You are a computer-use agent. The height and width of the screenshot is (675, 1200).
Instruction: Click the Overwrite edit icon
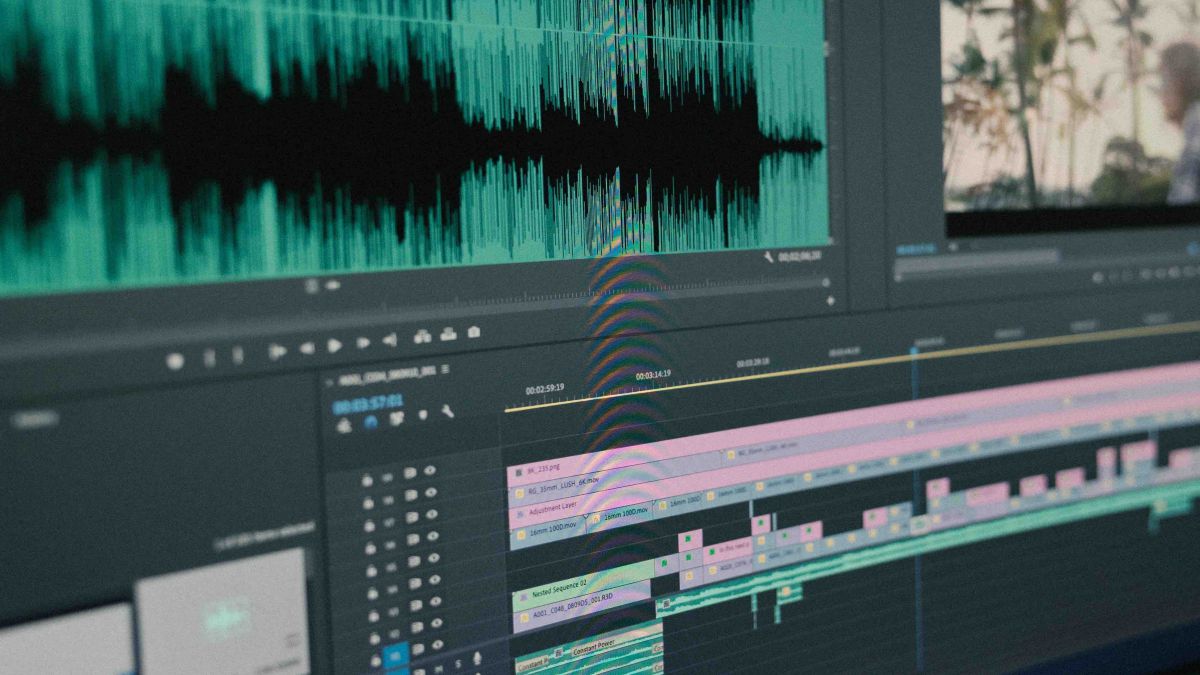tap(448, 334)
